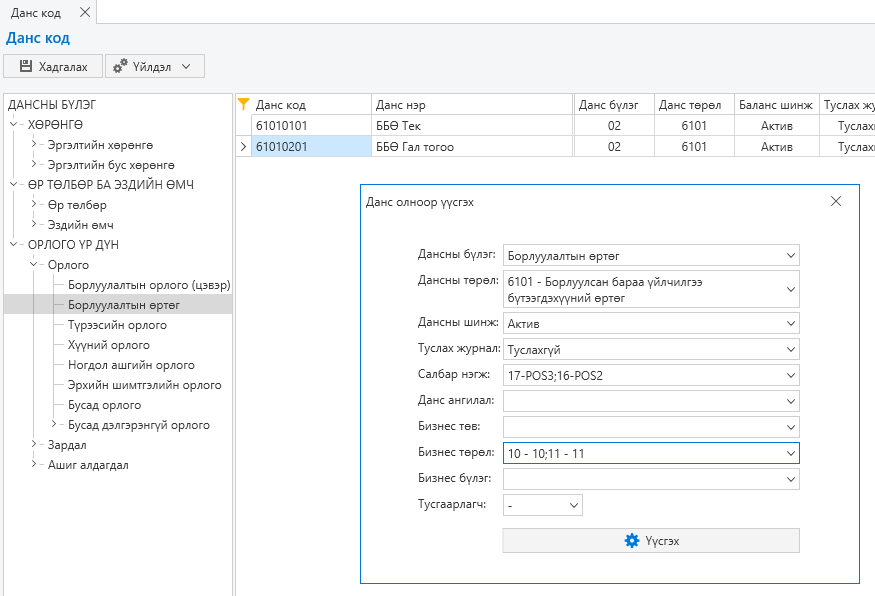Screen dimensions: 875x596
Task: Click the gears icon on Үйлдэл button
Action: pyautogui.click(x=120, y=66)
